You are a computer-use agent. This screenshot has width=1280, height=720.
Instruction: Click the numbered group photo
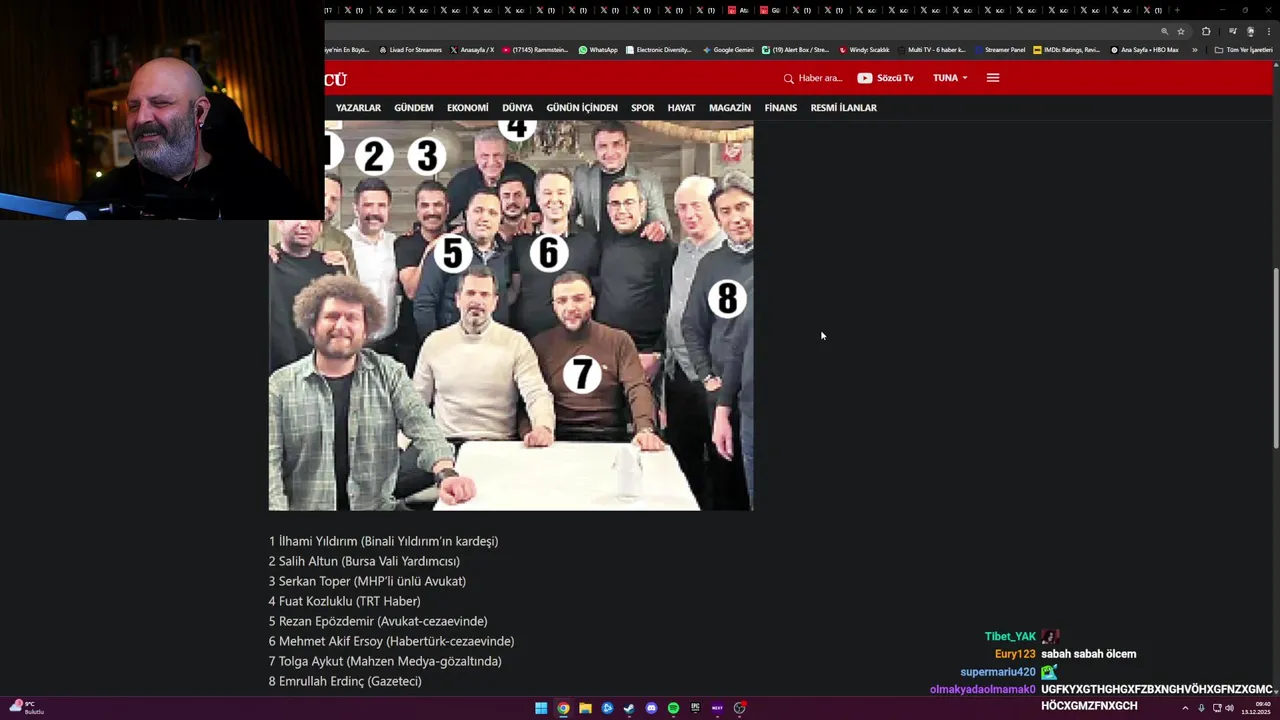511,315
